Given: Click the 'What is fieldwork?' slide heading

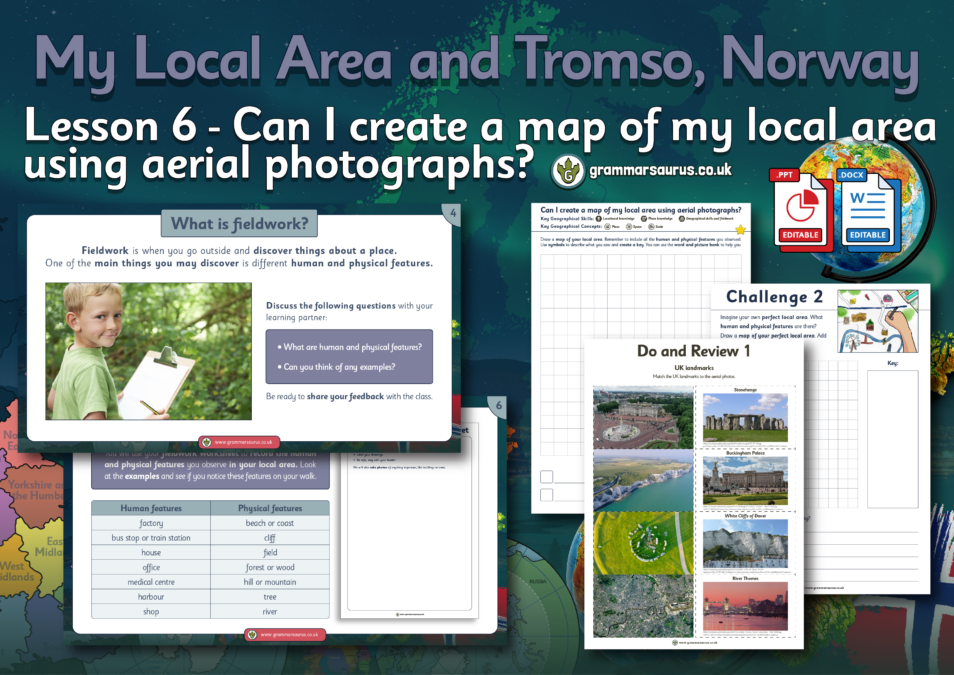Looking at the screenshot, I should [x=240, y=224].
